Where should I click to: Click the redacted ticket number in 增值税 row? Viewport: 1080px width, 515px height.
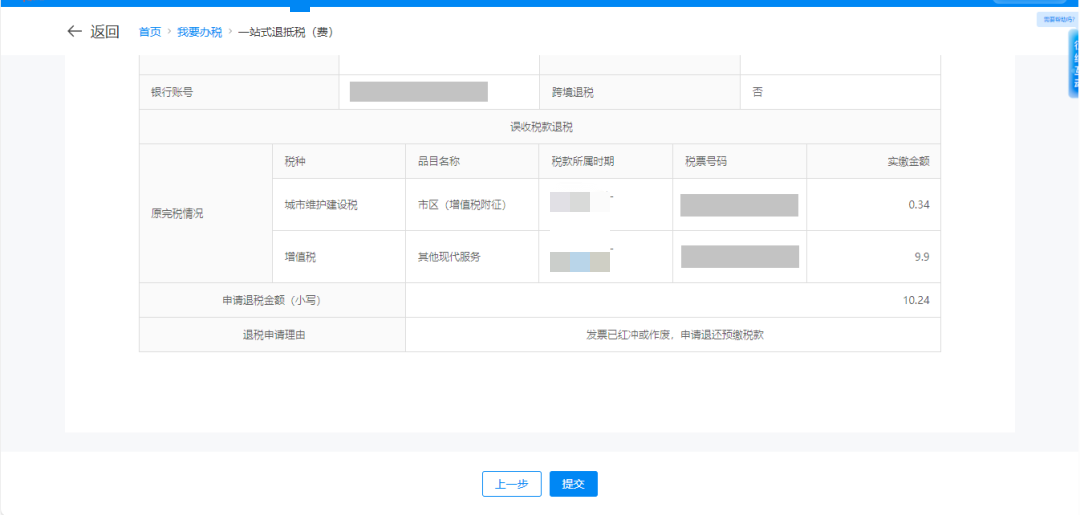pyautogui.click(x=740, y=256)
